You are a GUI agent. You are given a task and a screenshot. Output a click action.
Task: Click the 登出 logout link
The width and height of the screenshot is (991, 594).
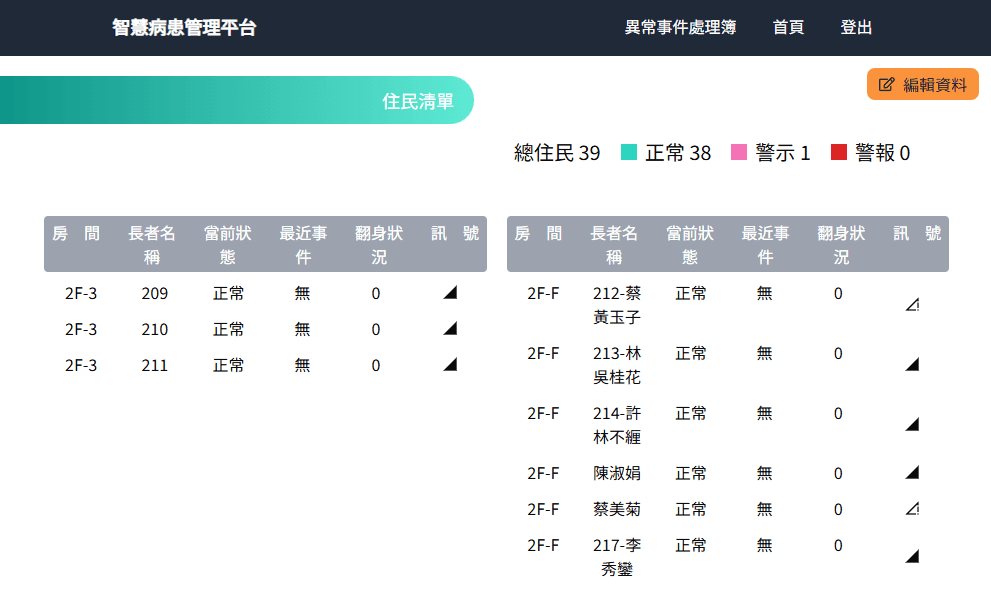858,27
